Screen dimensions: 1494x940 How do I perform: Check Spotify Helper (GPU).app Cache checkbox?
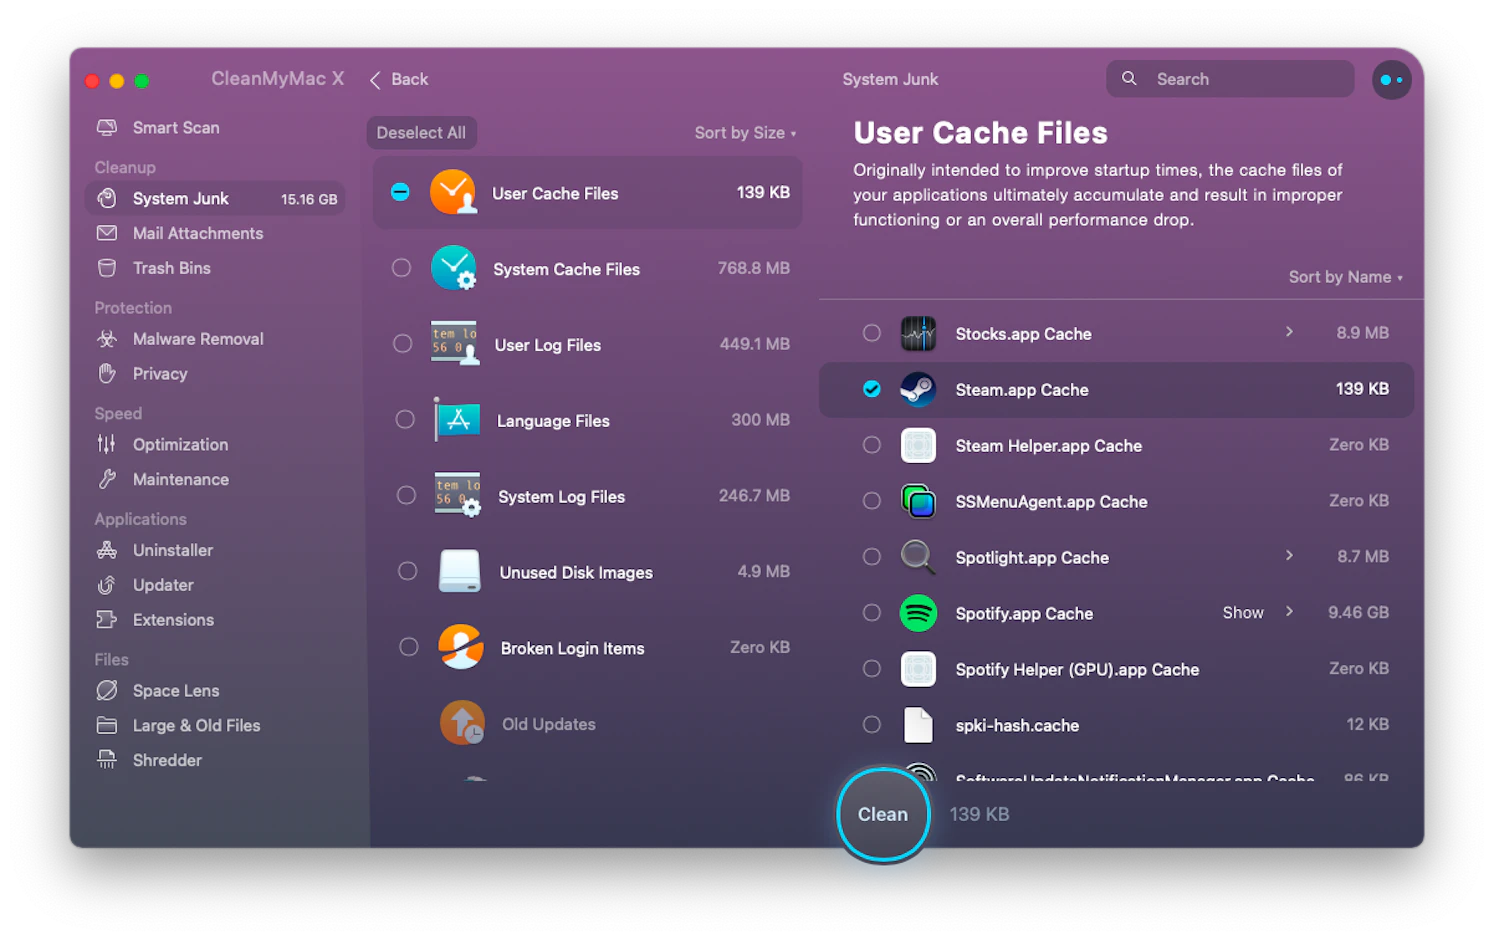(x=872, y=669)
